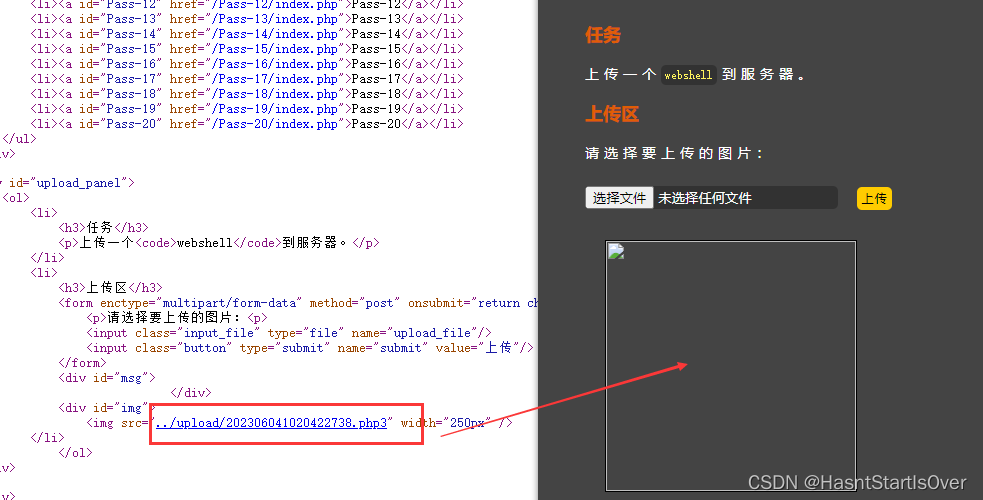This screenshot has width=983, height=500.
Task: Click the broken image icon in preview
Action: [616, 251]
